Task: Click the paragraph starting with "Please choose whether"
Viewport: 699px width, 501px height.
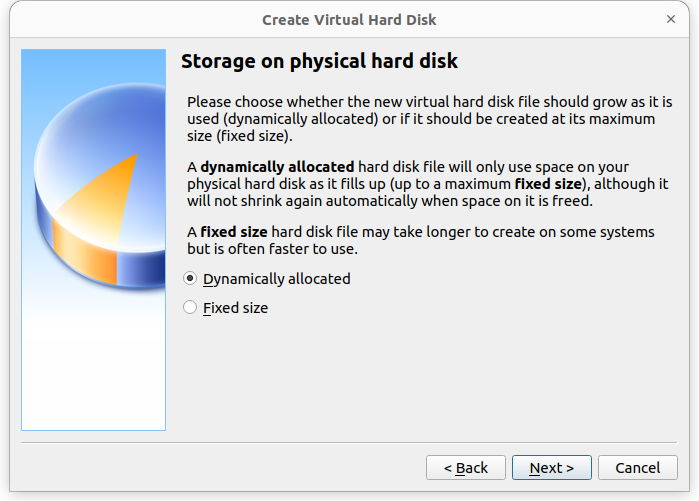Action: (x=429, y=119)
